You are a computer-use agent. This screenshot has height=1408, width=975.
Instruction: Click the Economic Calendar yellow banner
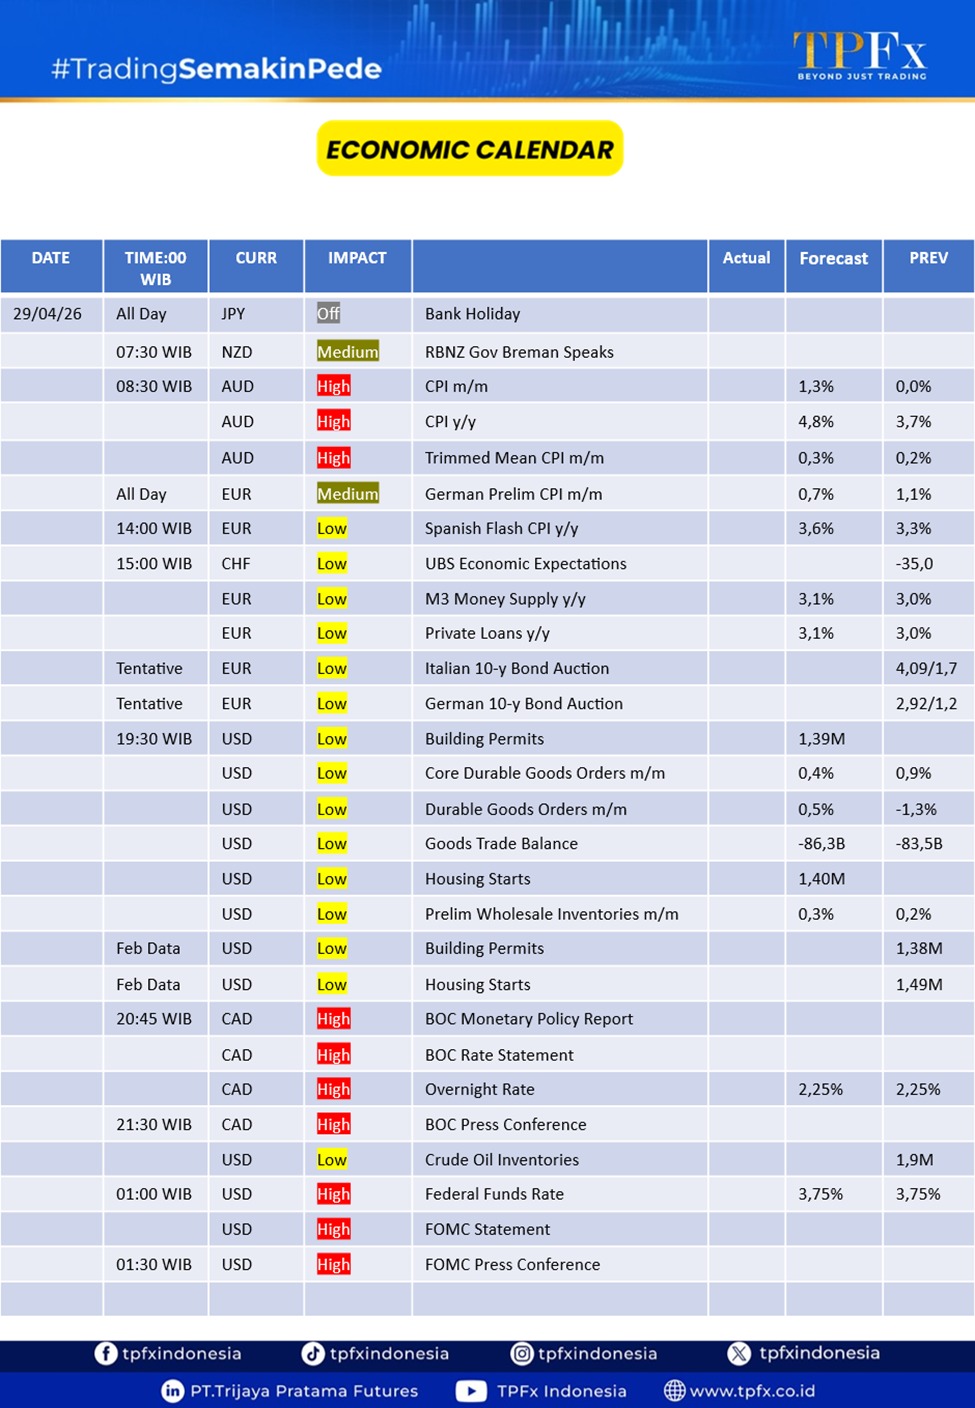[x=470, y=149]
